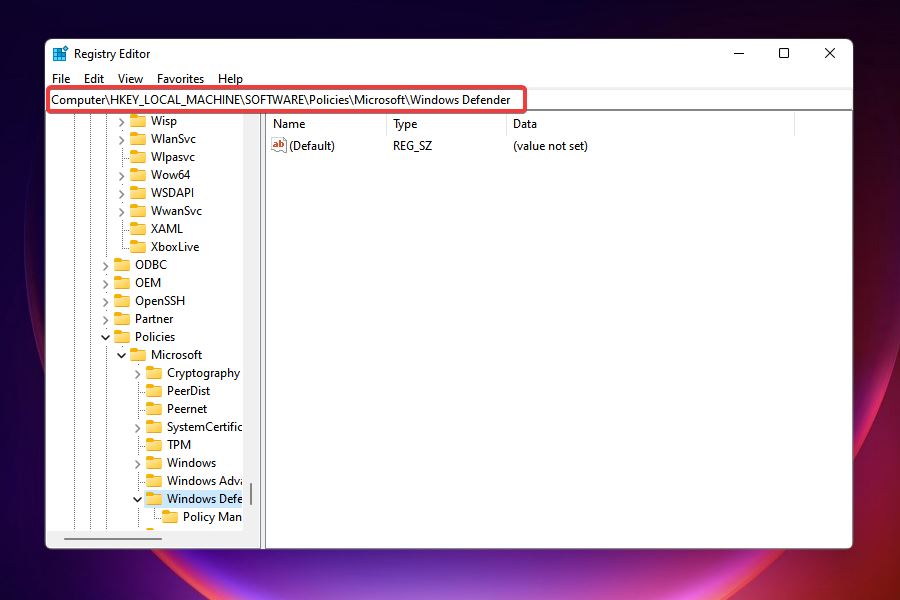Select the Partner folder icon
Image resolution: width=900 pixels, height=600 pixels.
coord(123,318)
